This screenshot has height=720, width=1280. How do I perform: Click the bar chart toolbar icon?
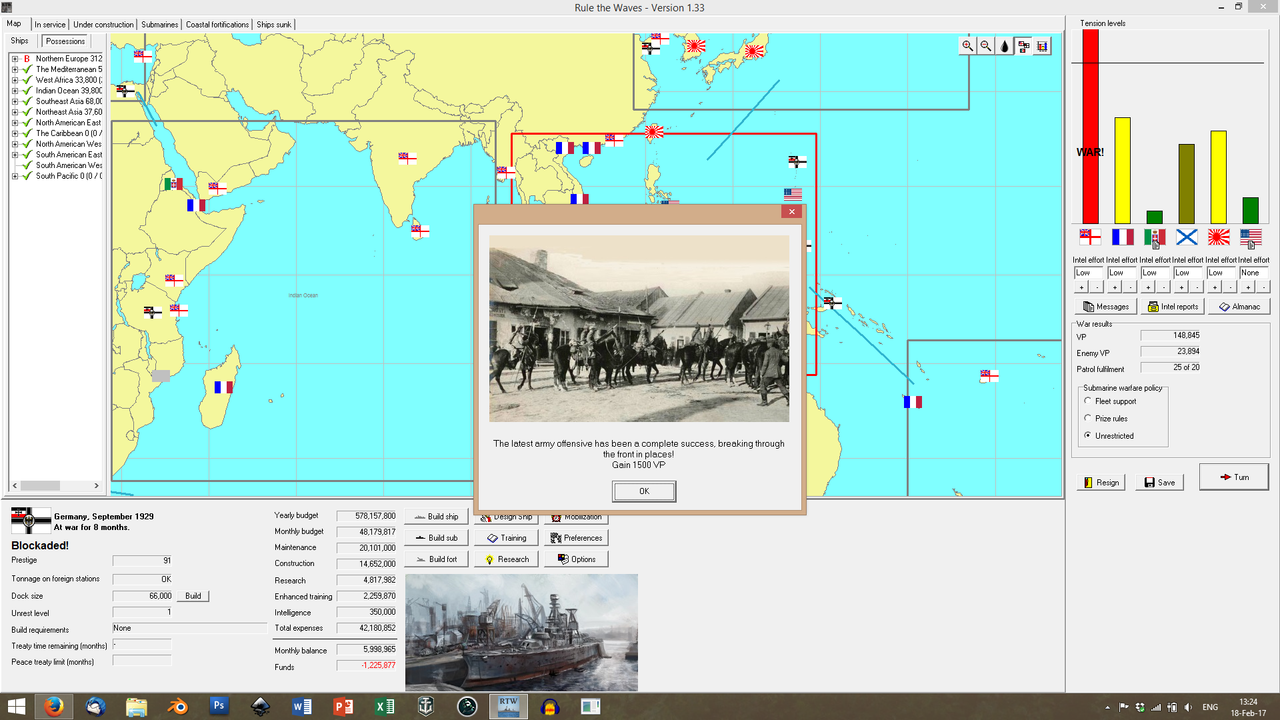(x=1042, y=46)
